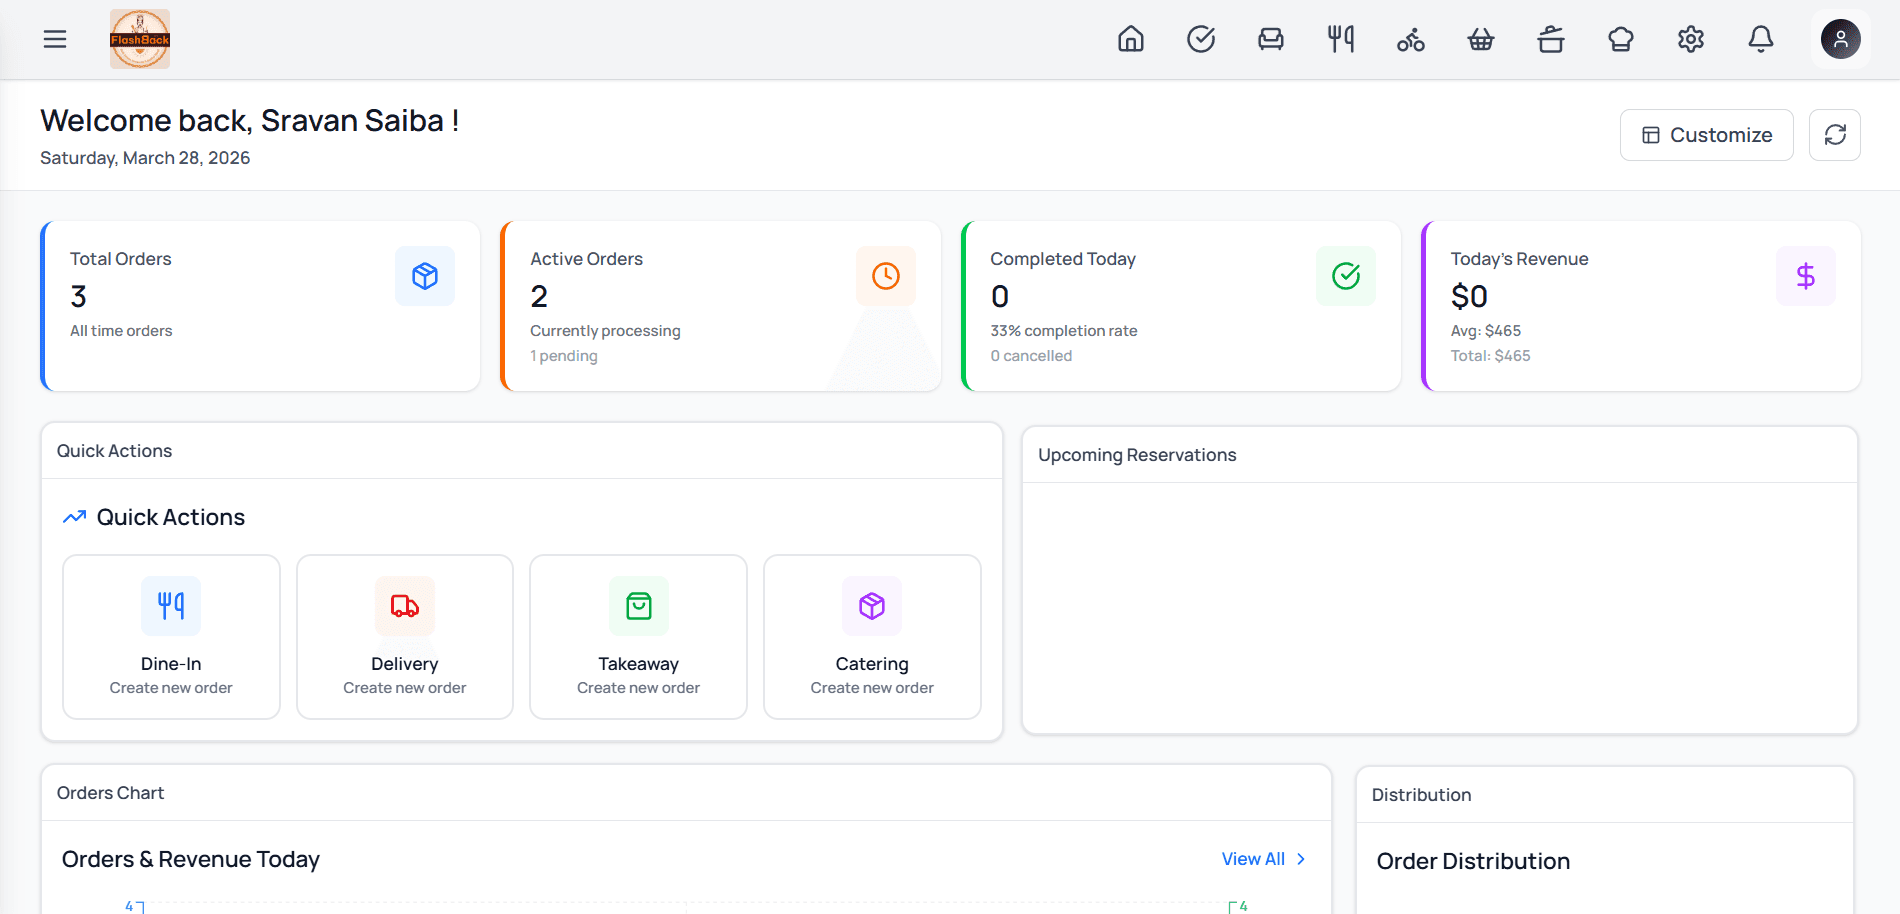
Task: Click the Customize button
Action: (1707, 135)
